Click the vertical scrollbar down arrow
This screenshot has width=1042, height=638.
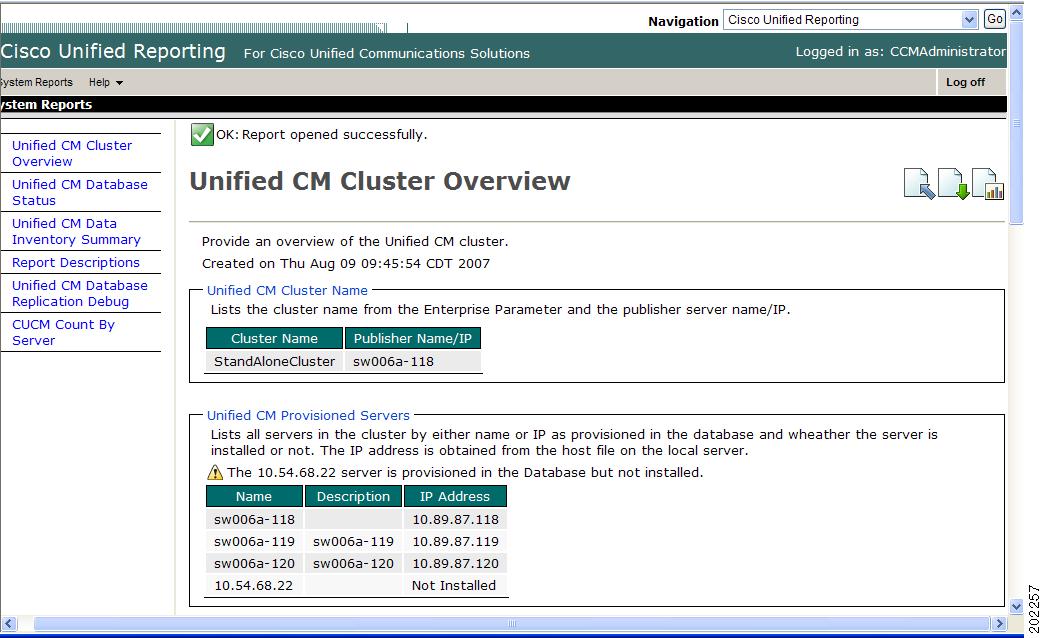pos(1016,606)
